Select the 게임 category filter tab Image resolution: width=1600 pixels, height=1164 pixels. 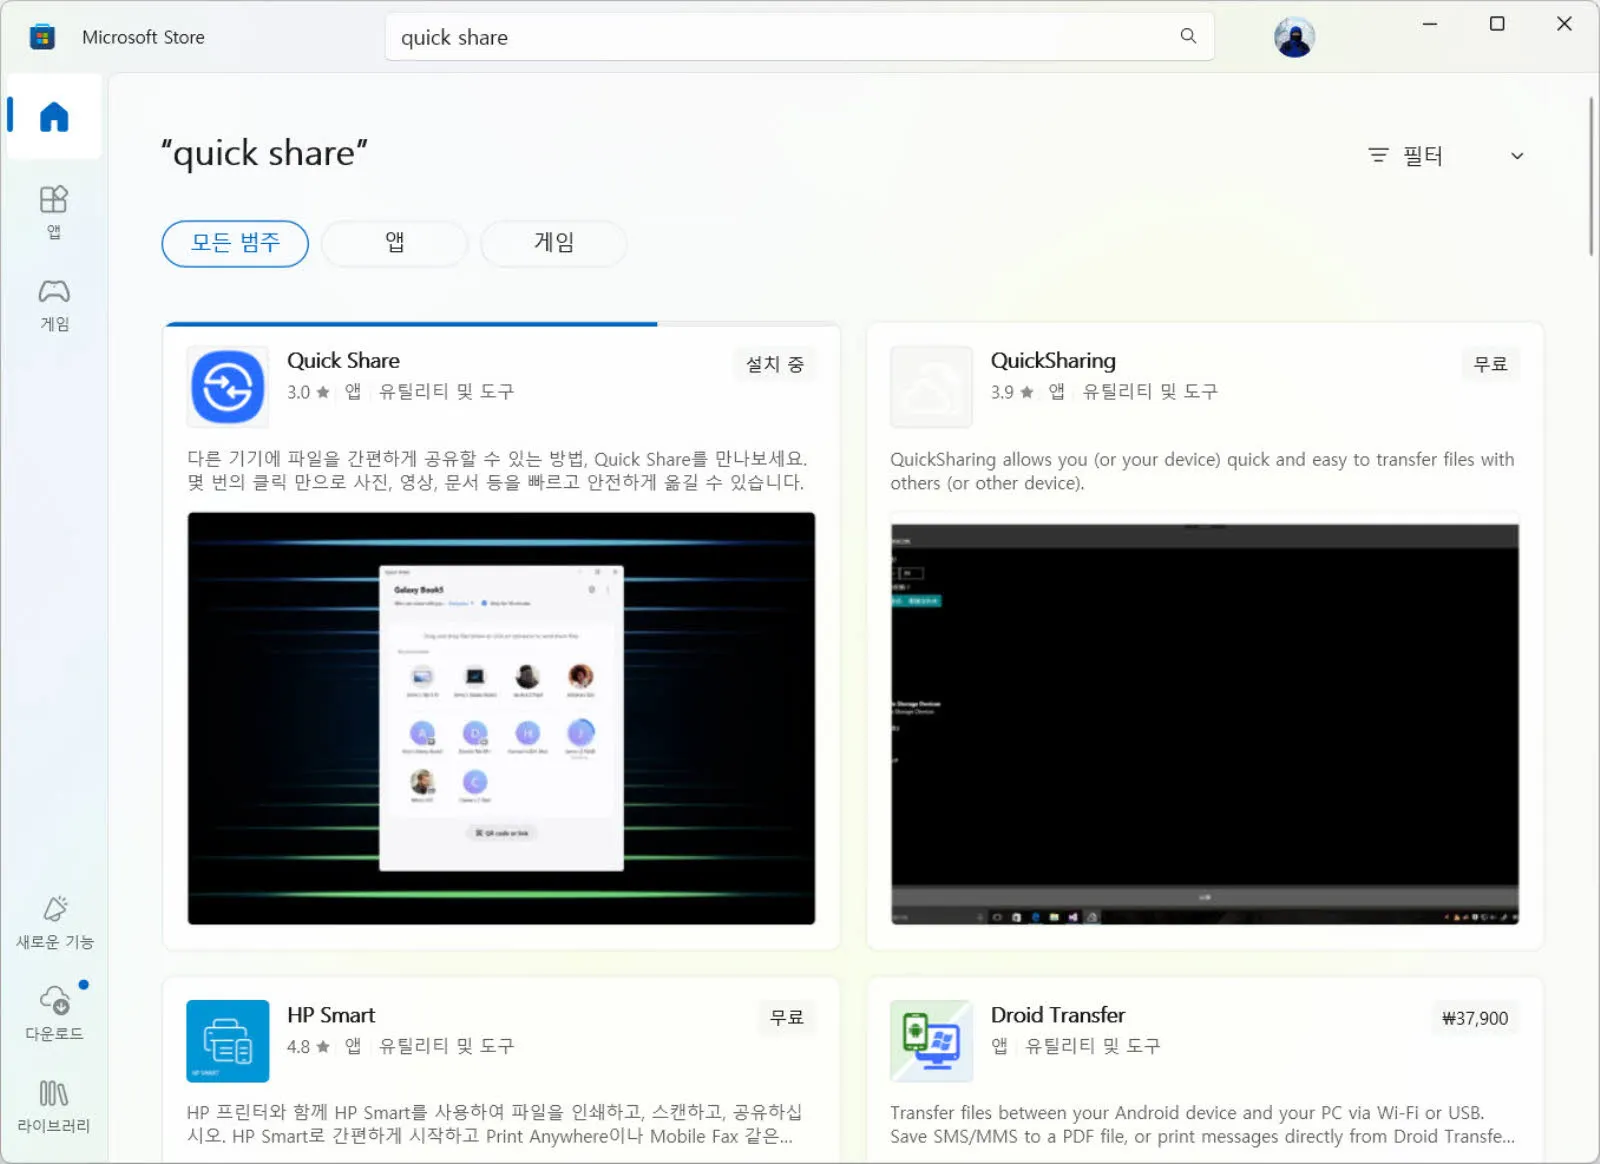[x=554, y=243]
